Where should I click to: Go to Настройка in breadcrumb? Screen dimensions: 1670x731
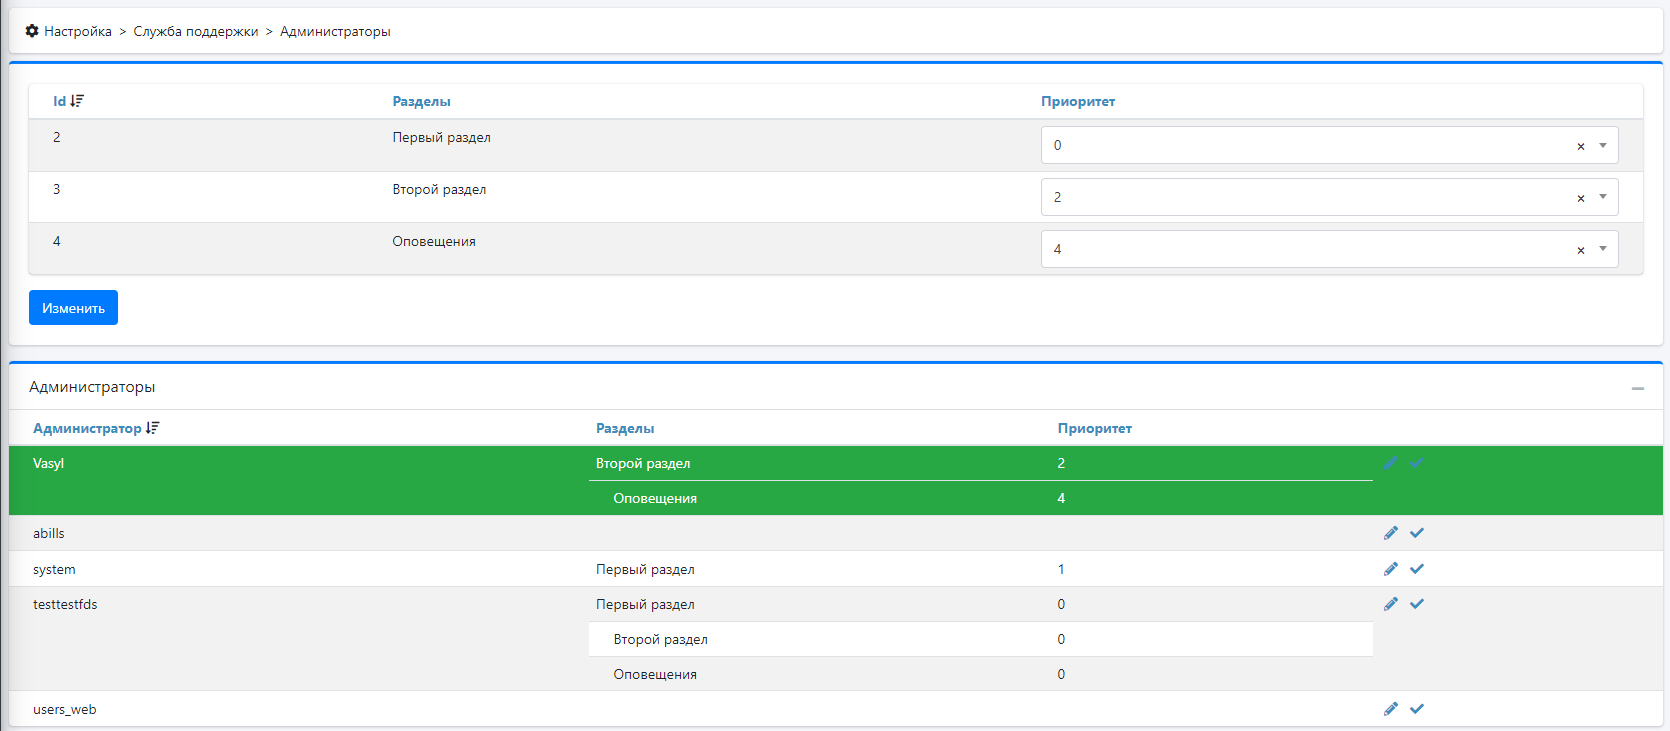coord(77,32)
